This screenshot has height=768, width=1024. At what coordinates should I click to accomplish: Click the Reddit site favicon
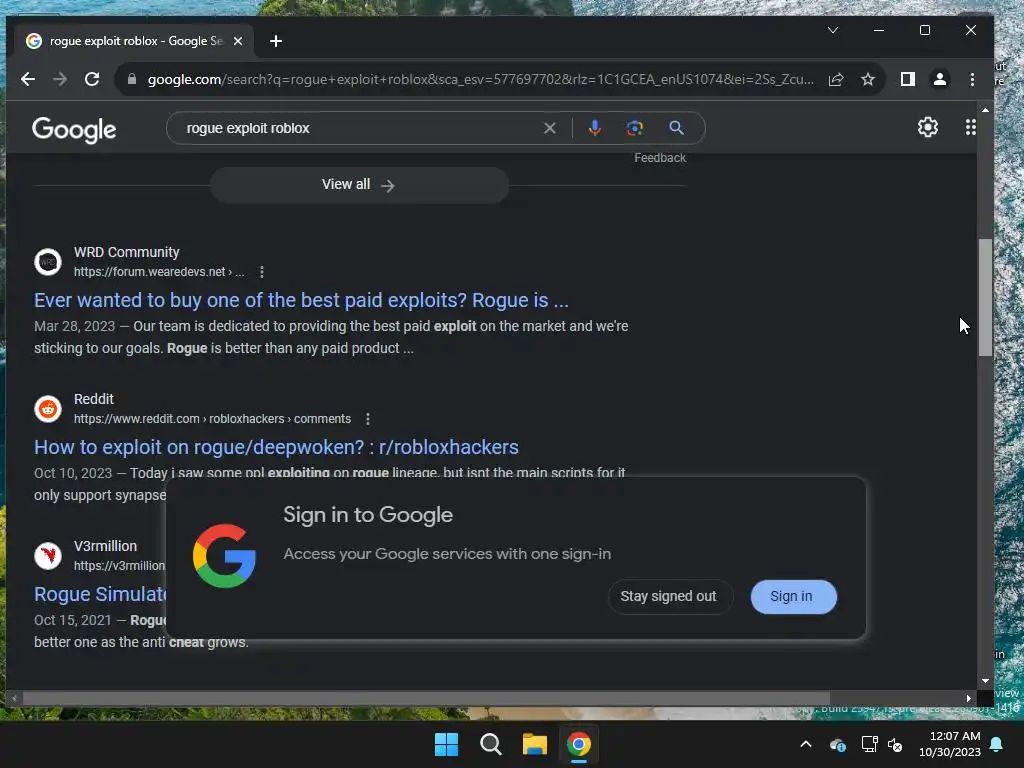[48, 409]
